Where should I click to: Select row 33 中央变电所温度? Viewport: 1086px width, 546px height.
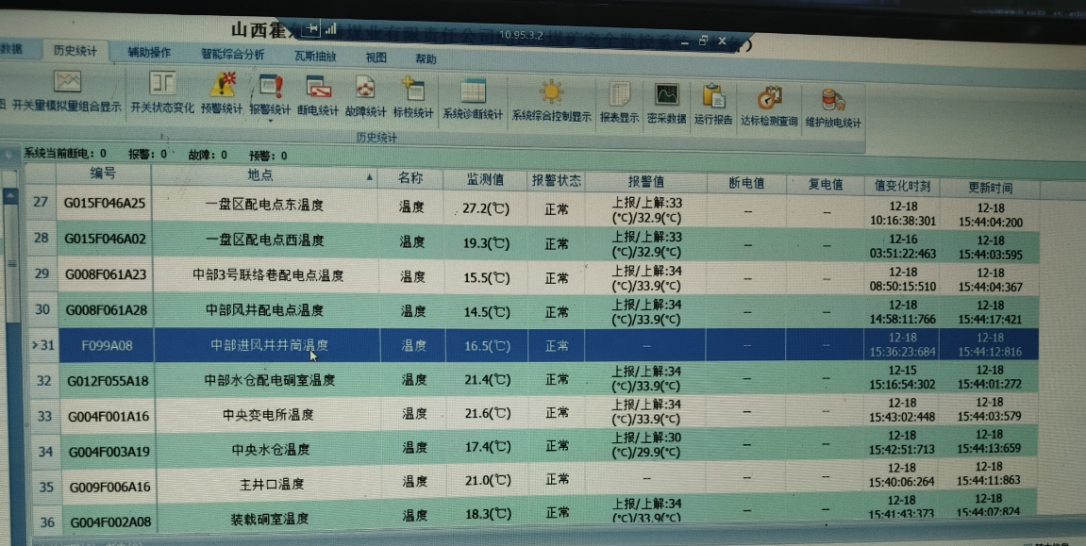(x=260, y=415)
